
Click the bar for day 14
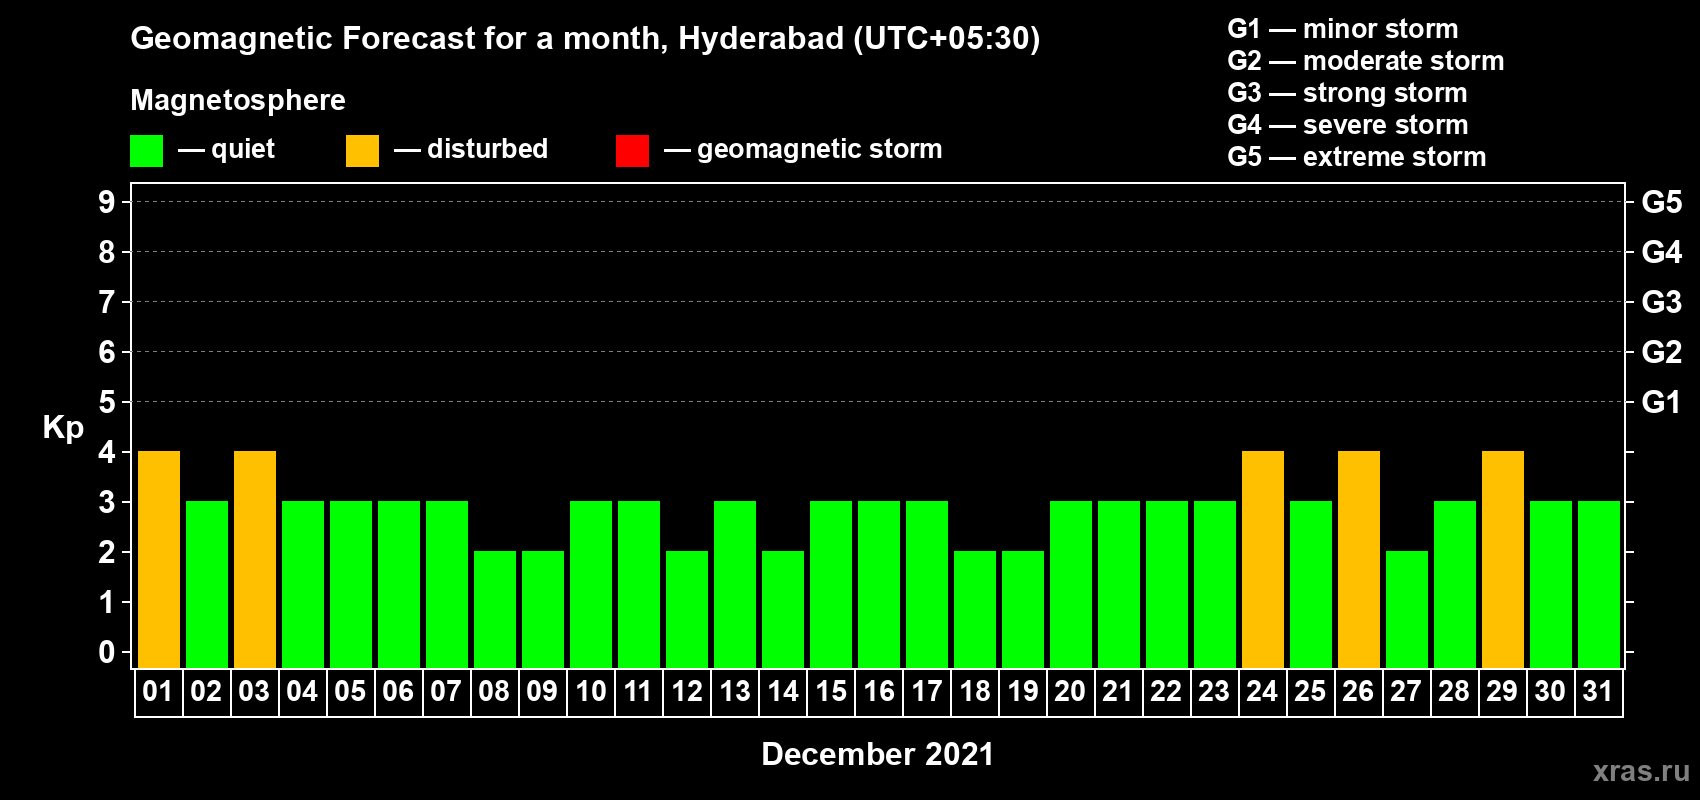(x=783, y=609)
